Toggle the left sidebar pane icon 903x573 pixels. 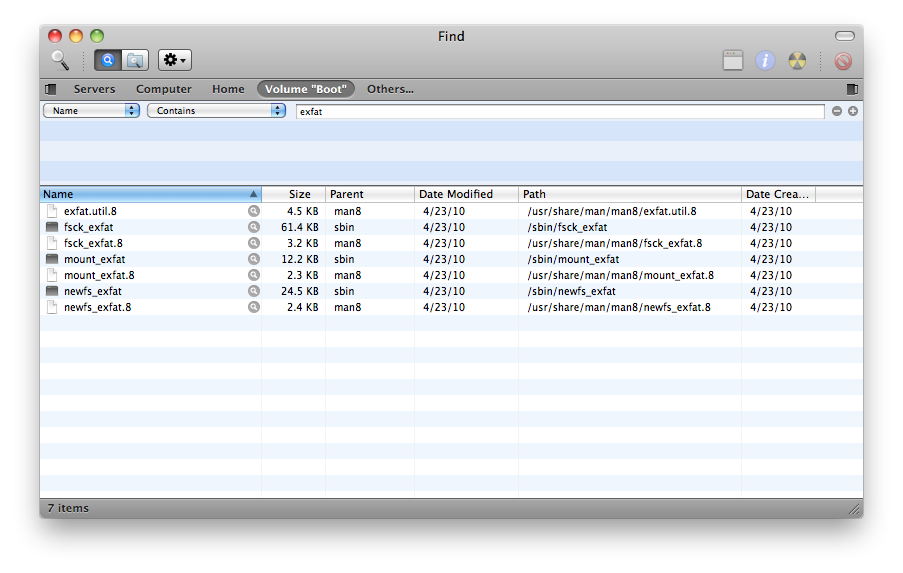(x=51, y=89)
